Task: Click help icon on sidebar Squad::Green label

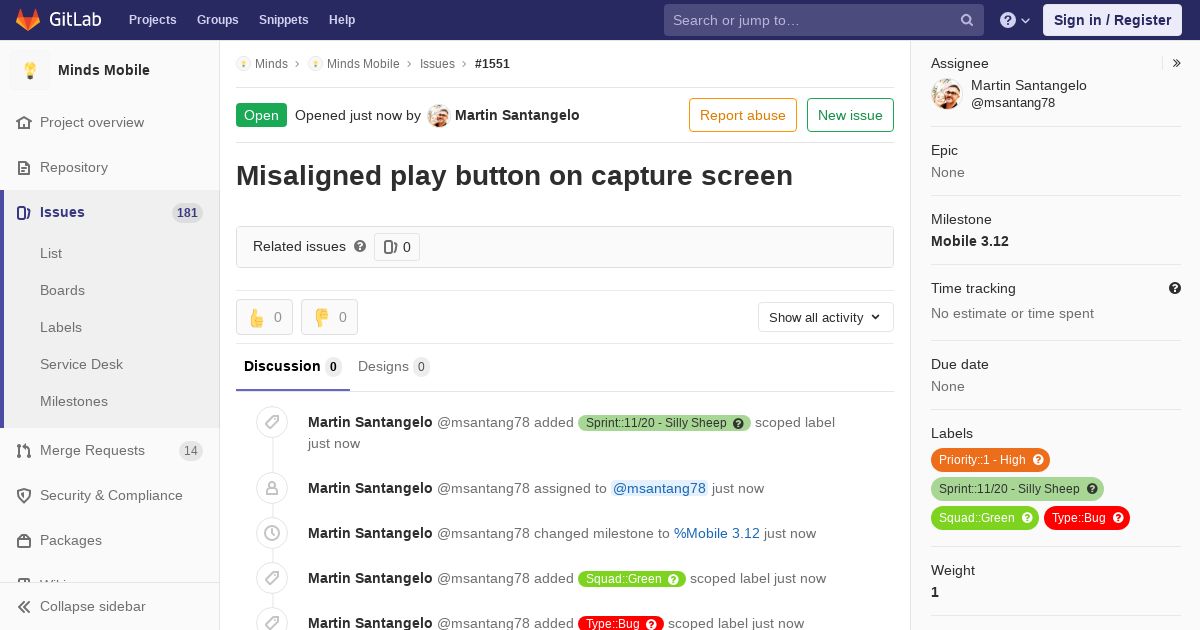Action: point(1027,518)
